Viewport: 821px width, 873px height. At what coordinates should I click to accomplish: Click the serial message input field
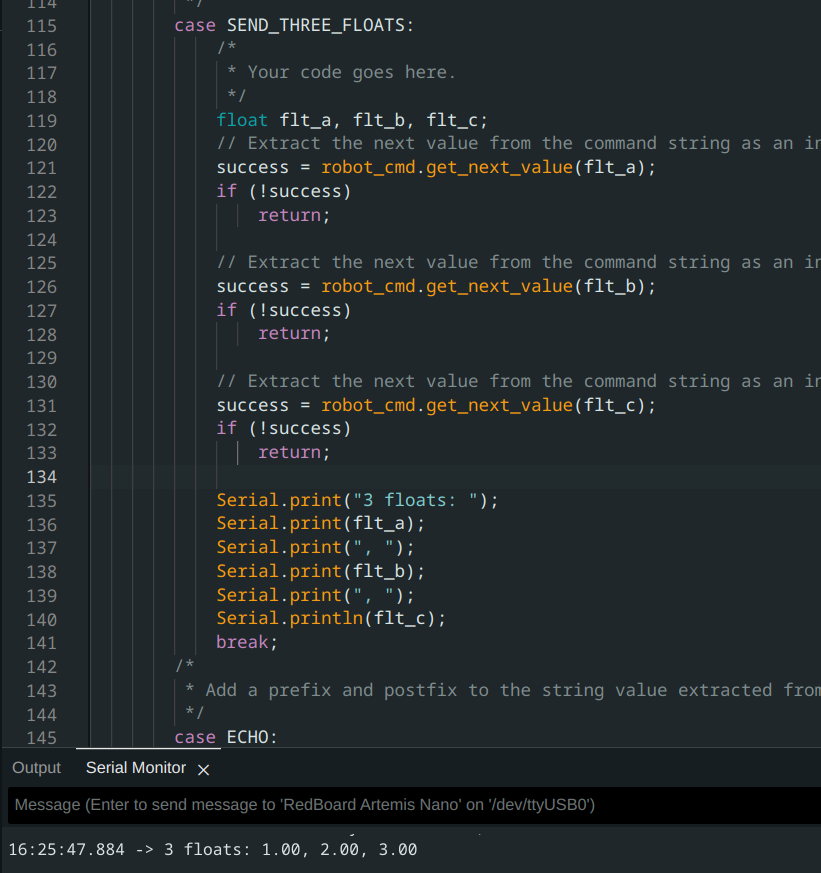(414, 805)
